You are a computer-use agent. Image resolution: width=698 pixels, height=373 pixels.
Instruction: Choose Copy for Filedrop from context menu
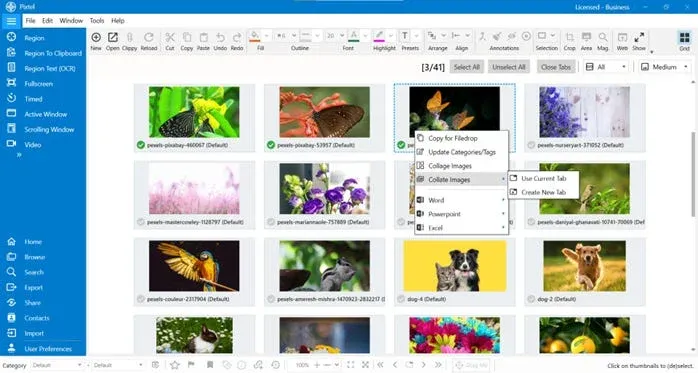tap(462, 138)
